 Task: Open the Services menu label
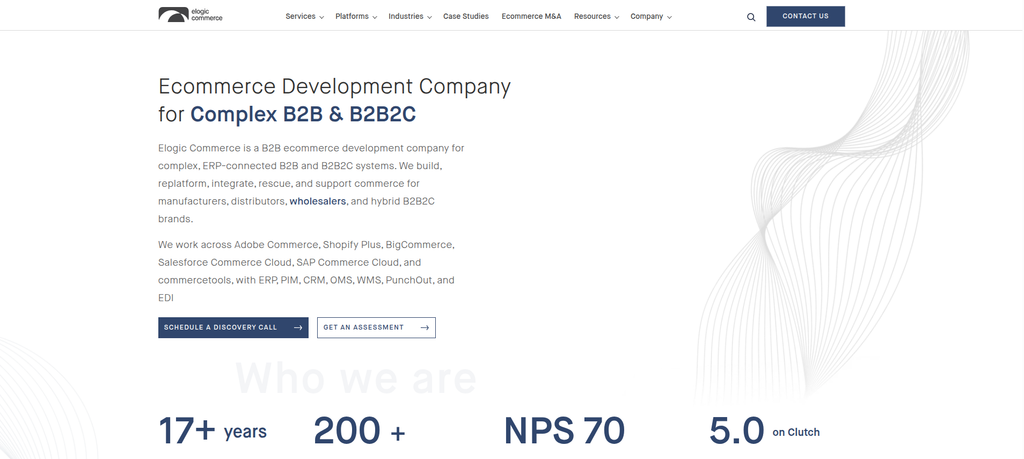300,16
